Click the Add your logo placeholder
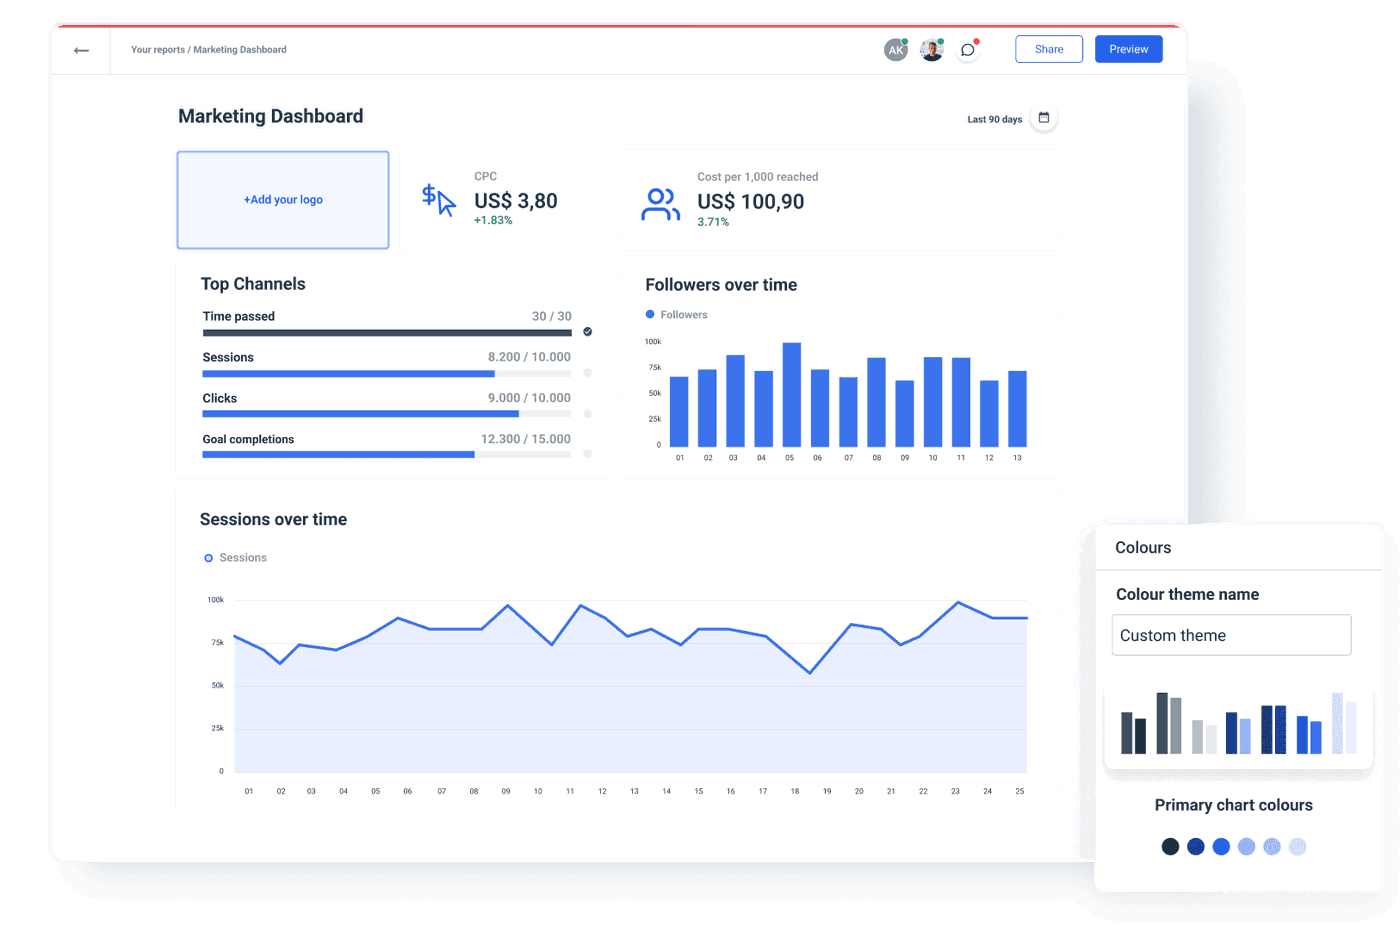The width and height of the screenshot is (1400, 925). click(x=283, y=199)
